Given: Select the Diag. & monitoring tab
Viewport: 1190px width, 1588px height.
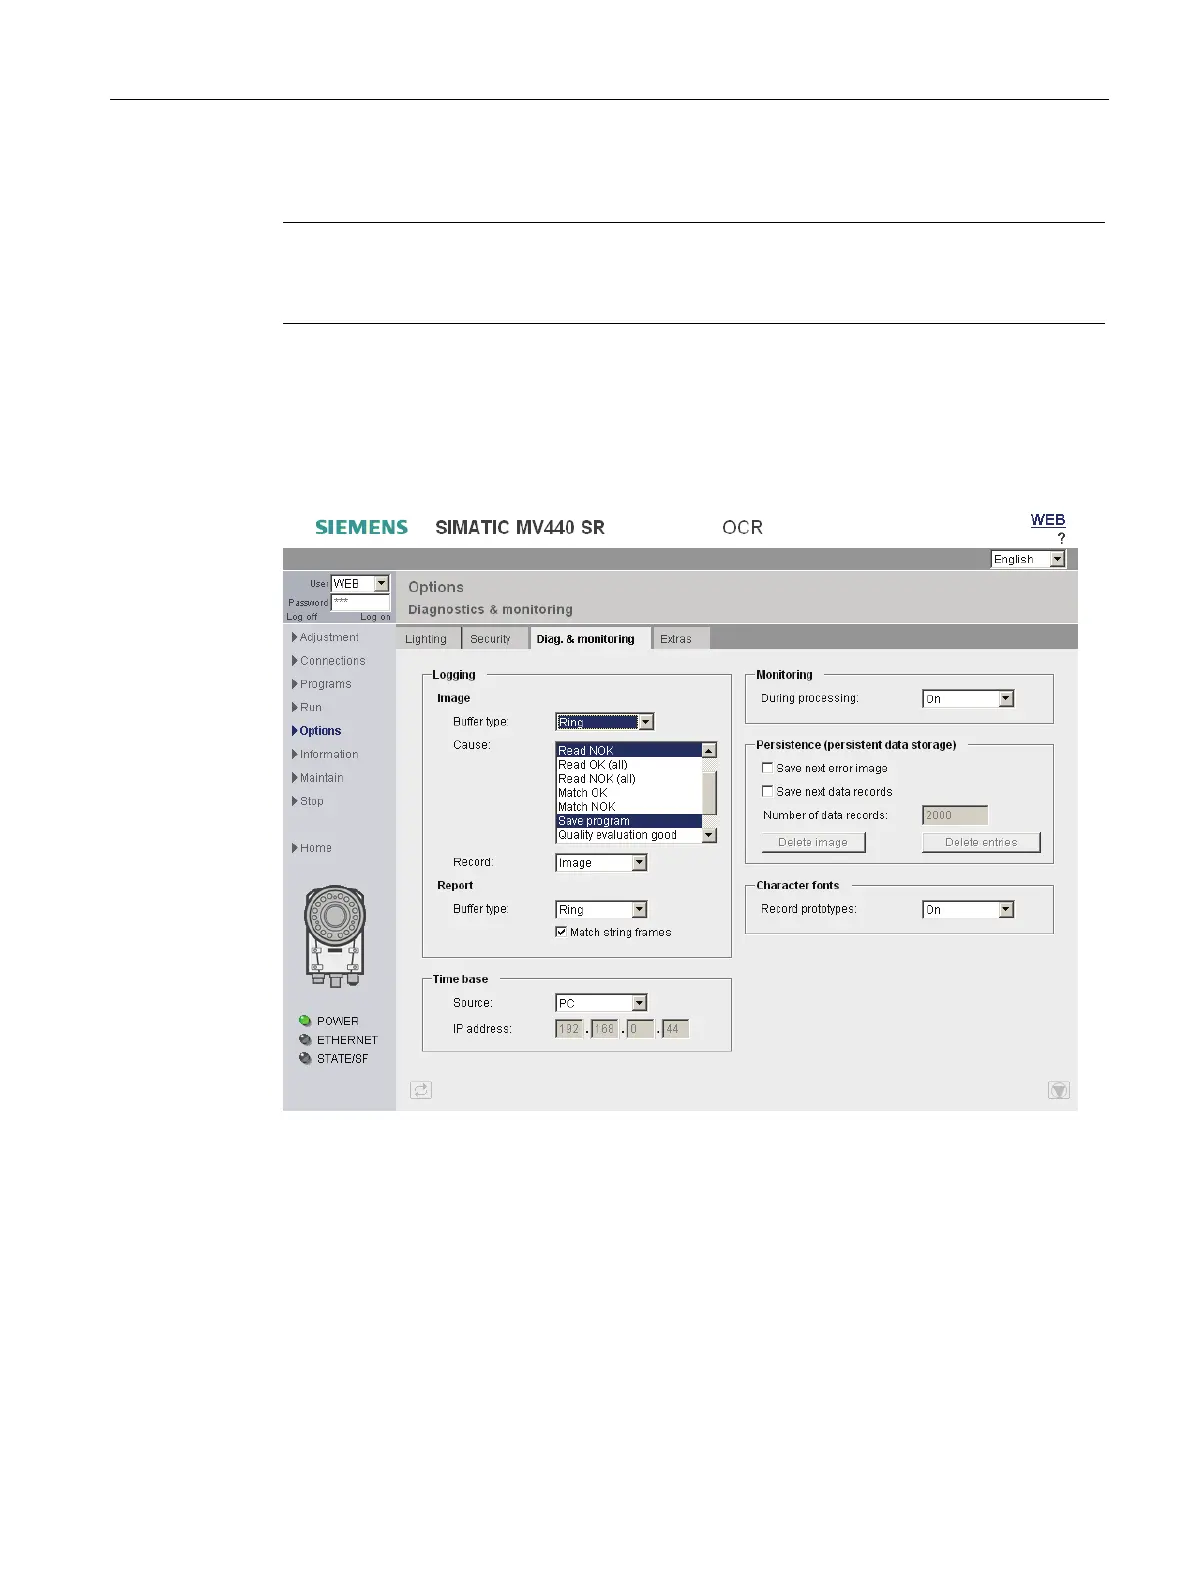Looking at the screenshot, I should pyautogui.click(x=589, y=638).
